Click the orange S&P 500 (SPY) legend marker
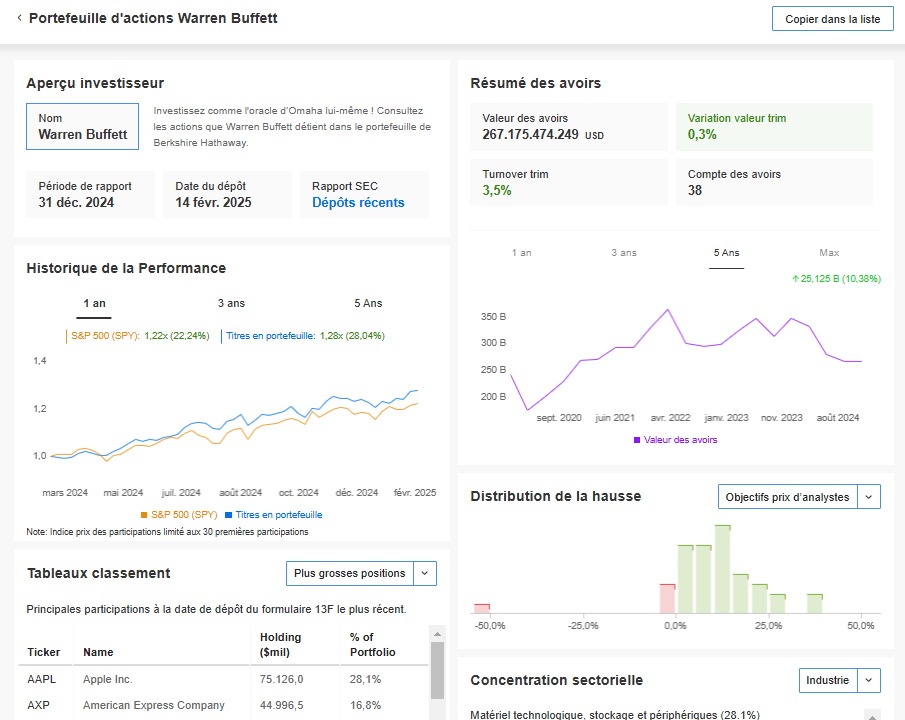 [144, 515]
